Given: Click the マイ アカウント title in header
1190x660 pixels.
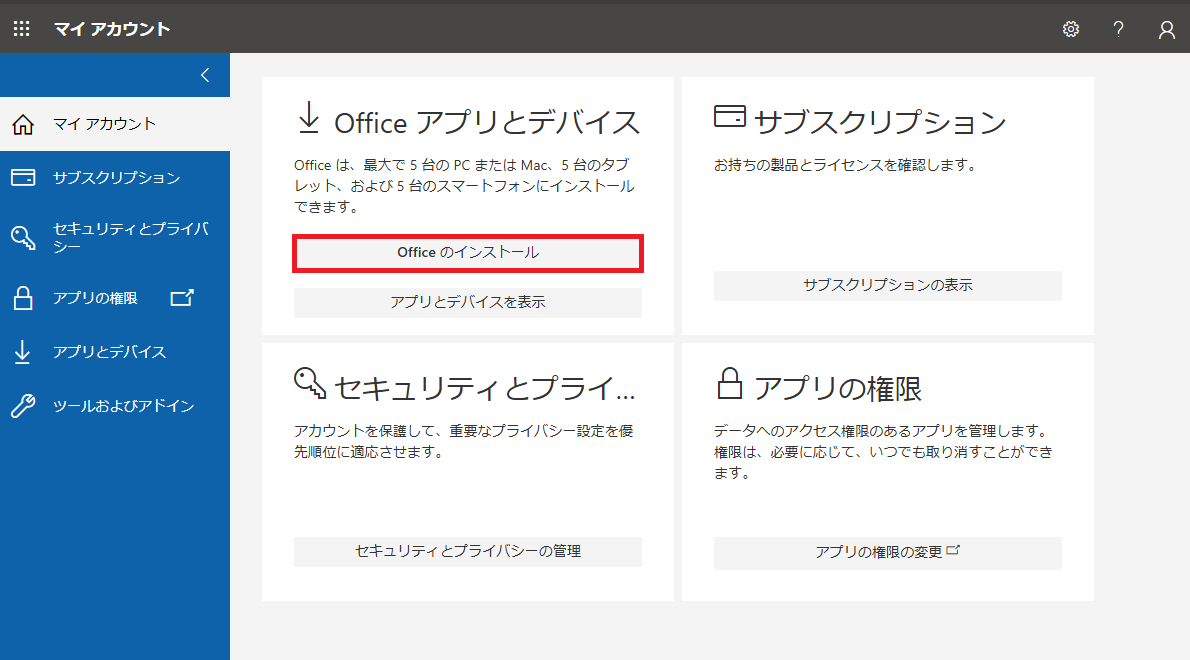Looking at the screenshot, I should click(x=112, y=29).
